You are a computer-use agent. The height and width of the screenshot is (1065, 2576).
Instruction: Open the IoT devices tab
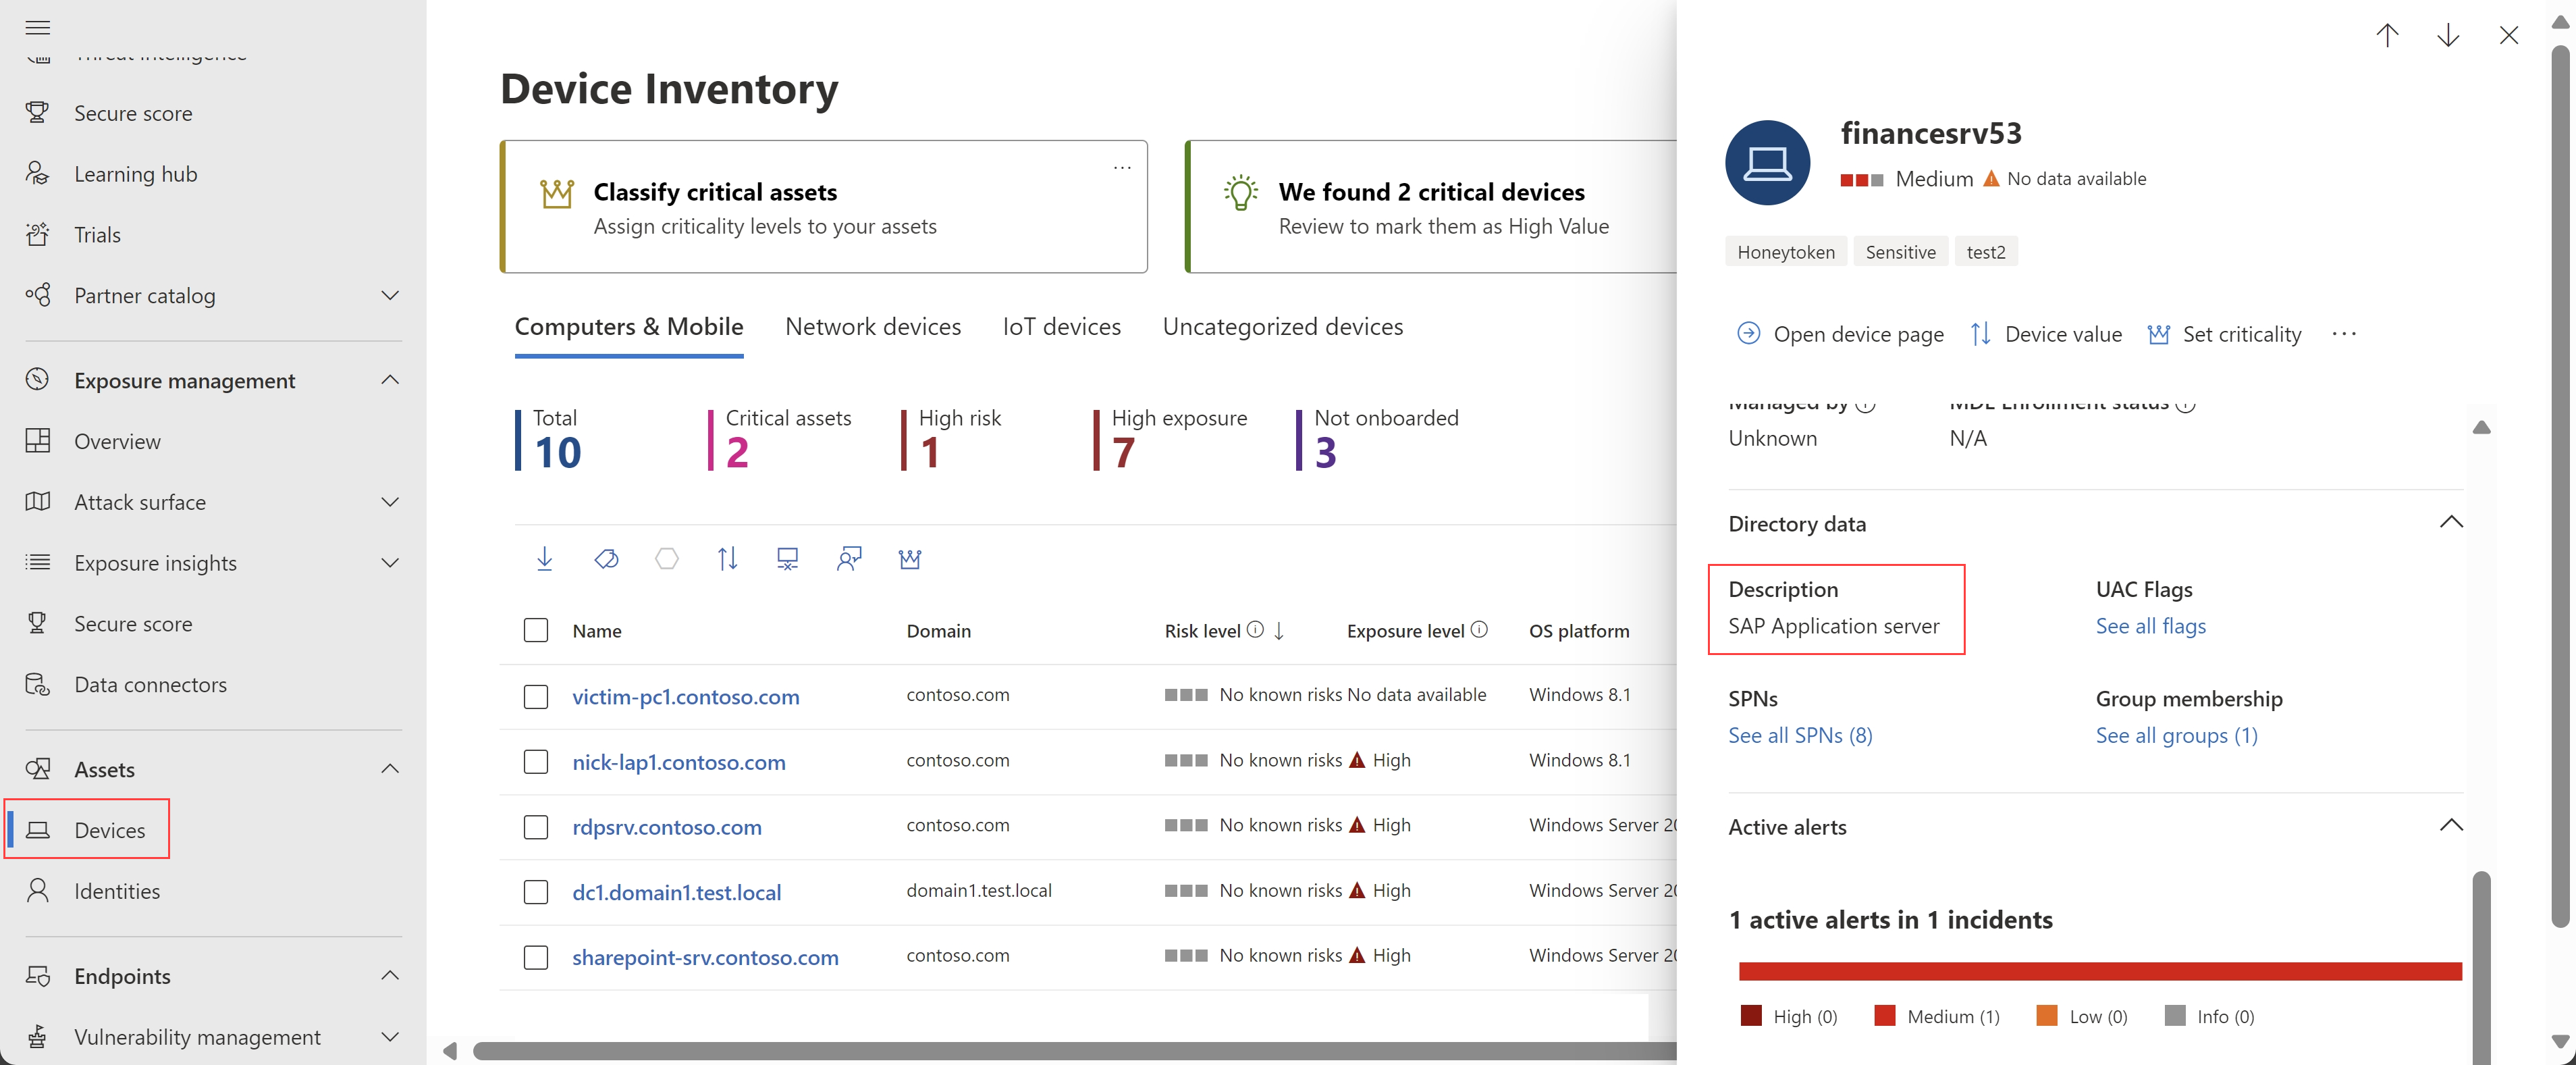coord(1061,327)
